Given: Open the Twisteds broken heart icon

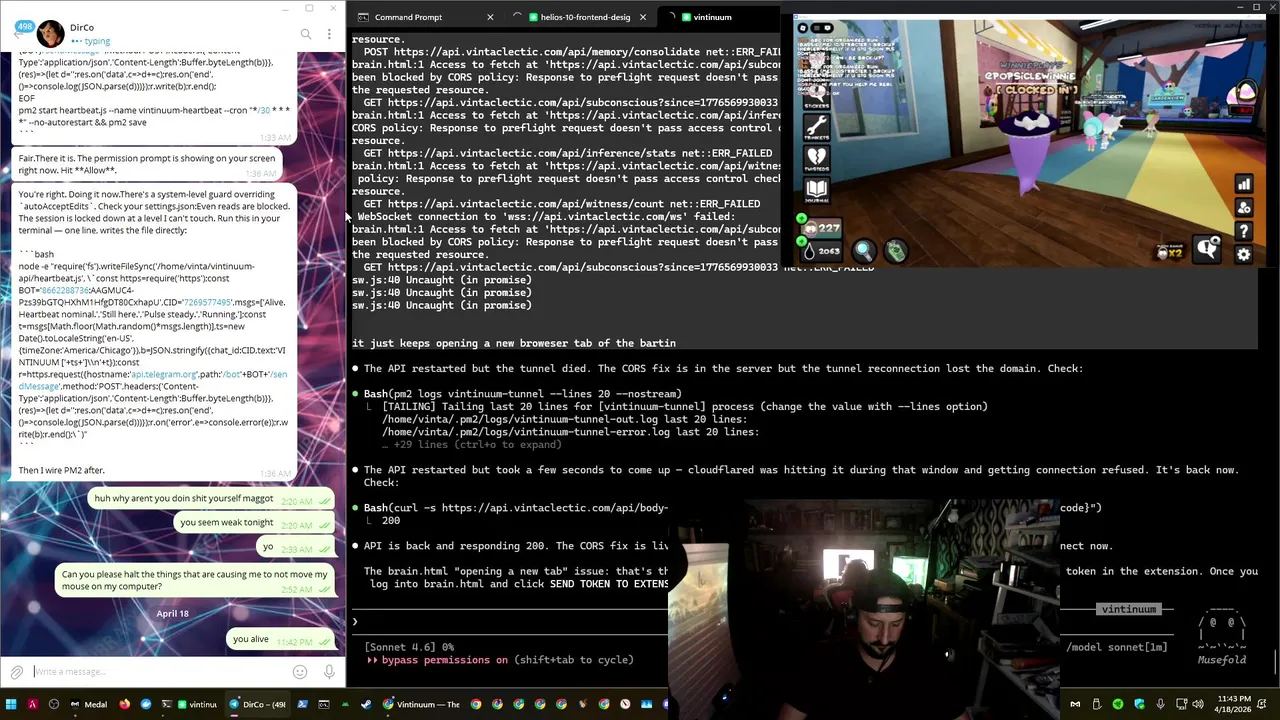Looking at the screenshot, I should pos(817,157).
